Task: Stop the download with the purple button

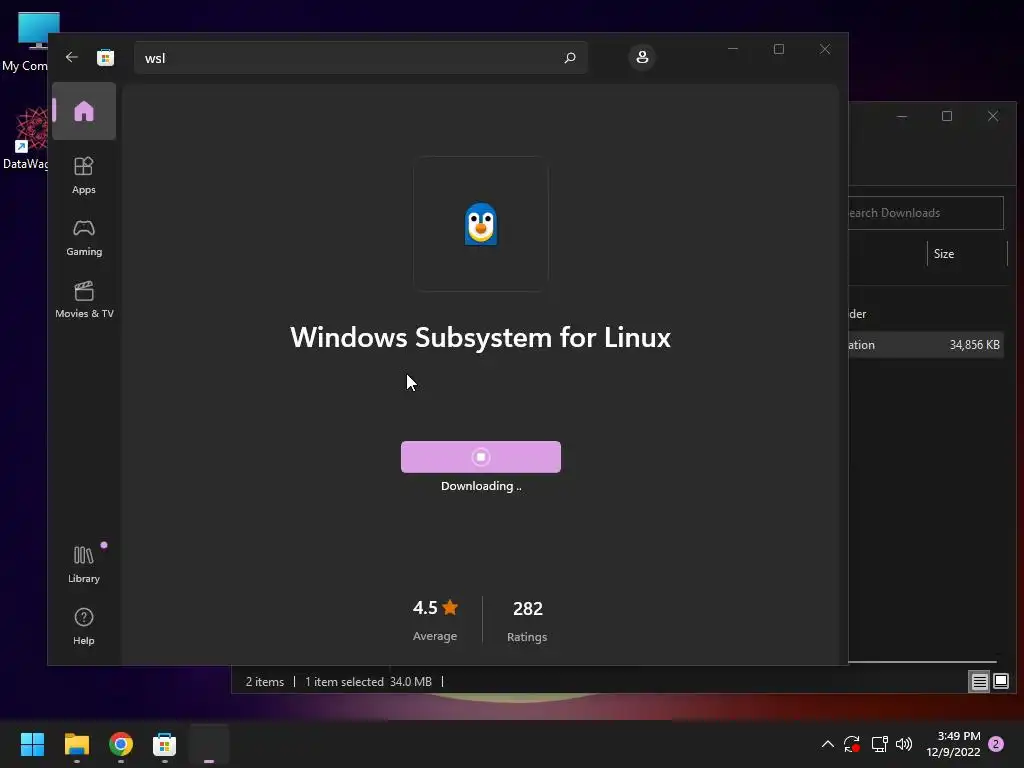Action: (481, 457)
